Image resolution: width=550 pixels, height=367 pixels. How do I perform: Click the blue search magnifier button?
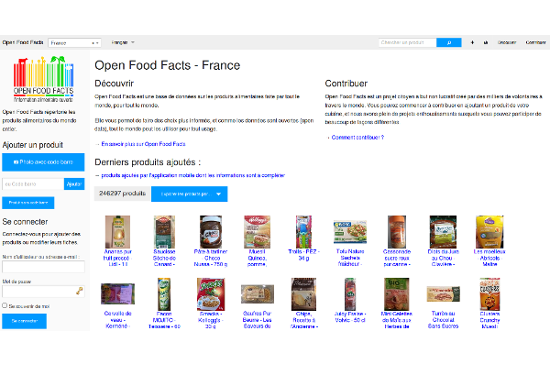(449, 42)
